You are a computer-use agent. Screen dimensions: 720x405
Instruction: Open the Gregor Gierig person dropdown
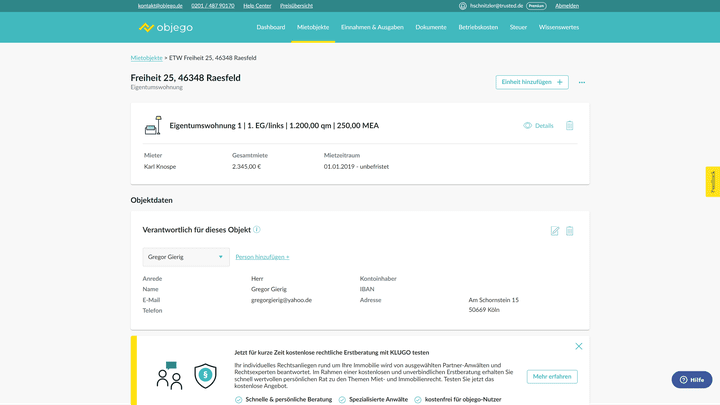(187, 257)
